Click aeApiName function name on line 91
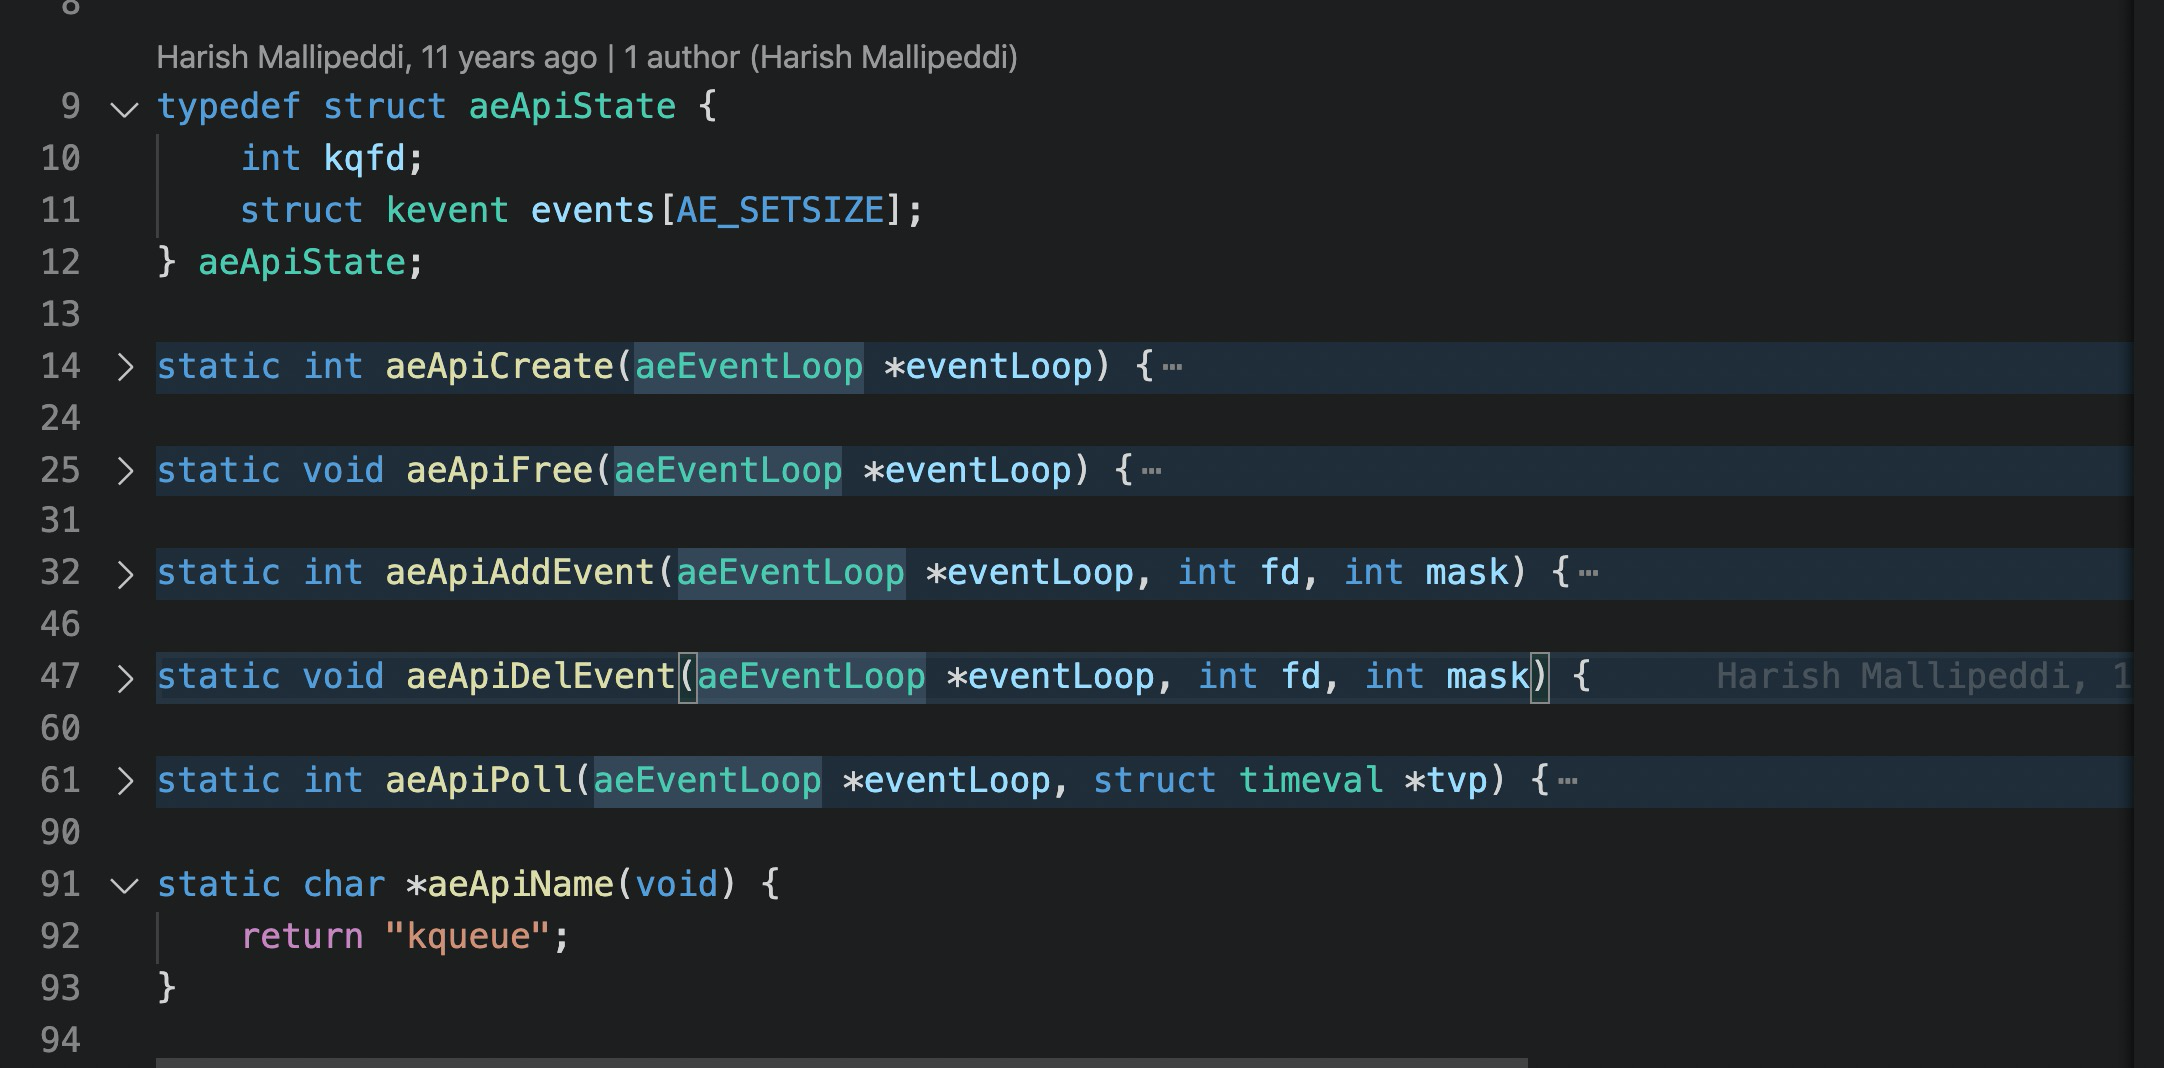The height and width of the screenshot is (1068, 2164). (520, 885)
